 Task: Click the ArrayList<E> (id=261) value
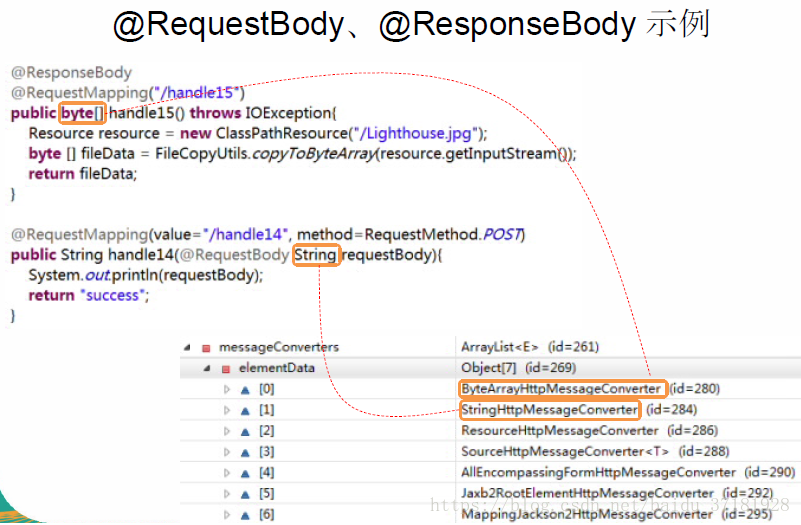[530, 347]
